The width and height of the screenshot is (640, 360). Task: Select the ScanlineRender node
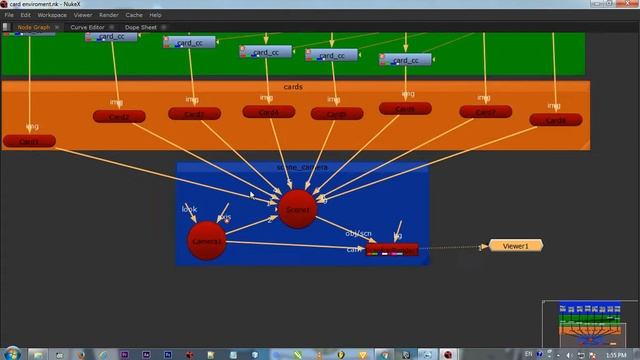[392, 250]
